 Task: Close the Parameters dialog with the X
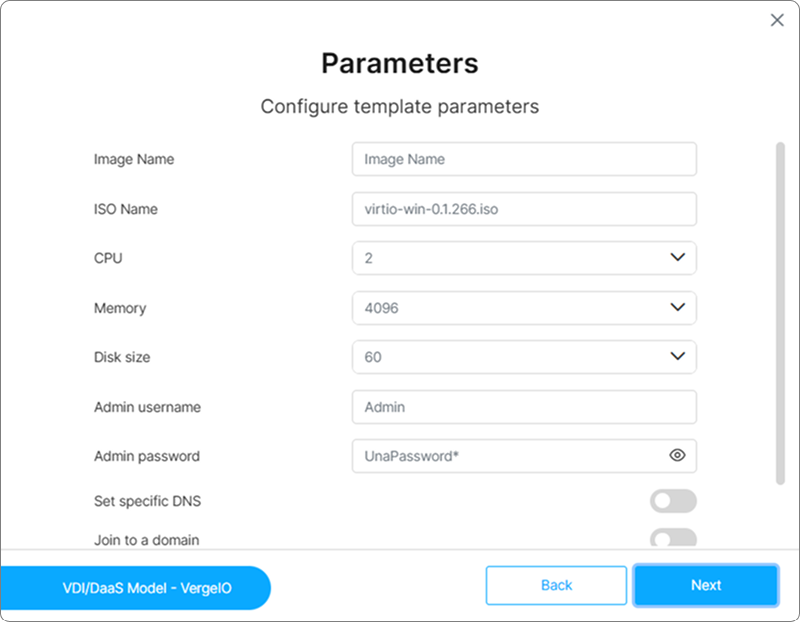click(x=777, y=20)
